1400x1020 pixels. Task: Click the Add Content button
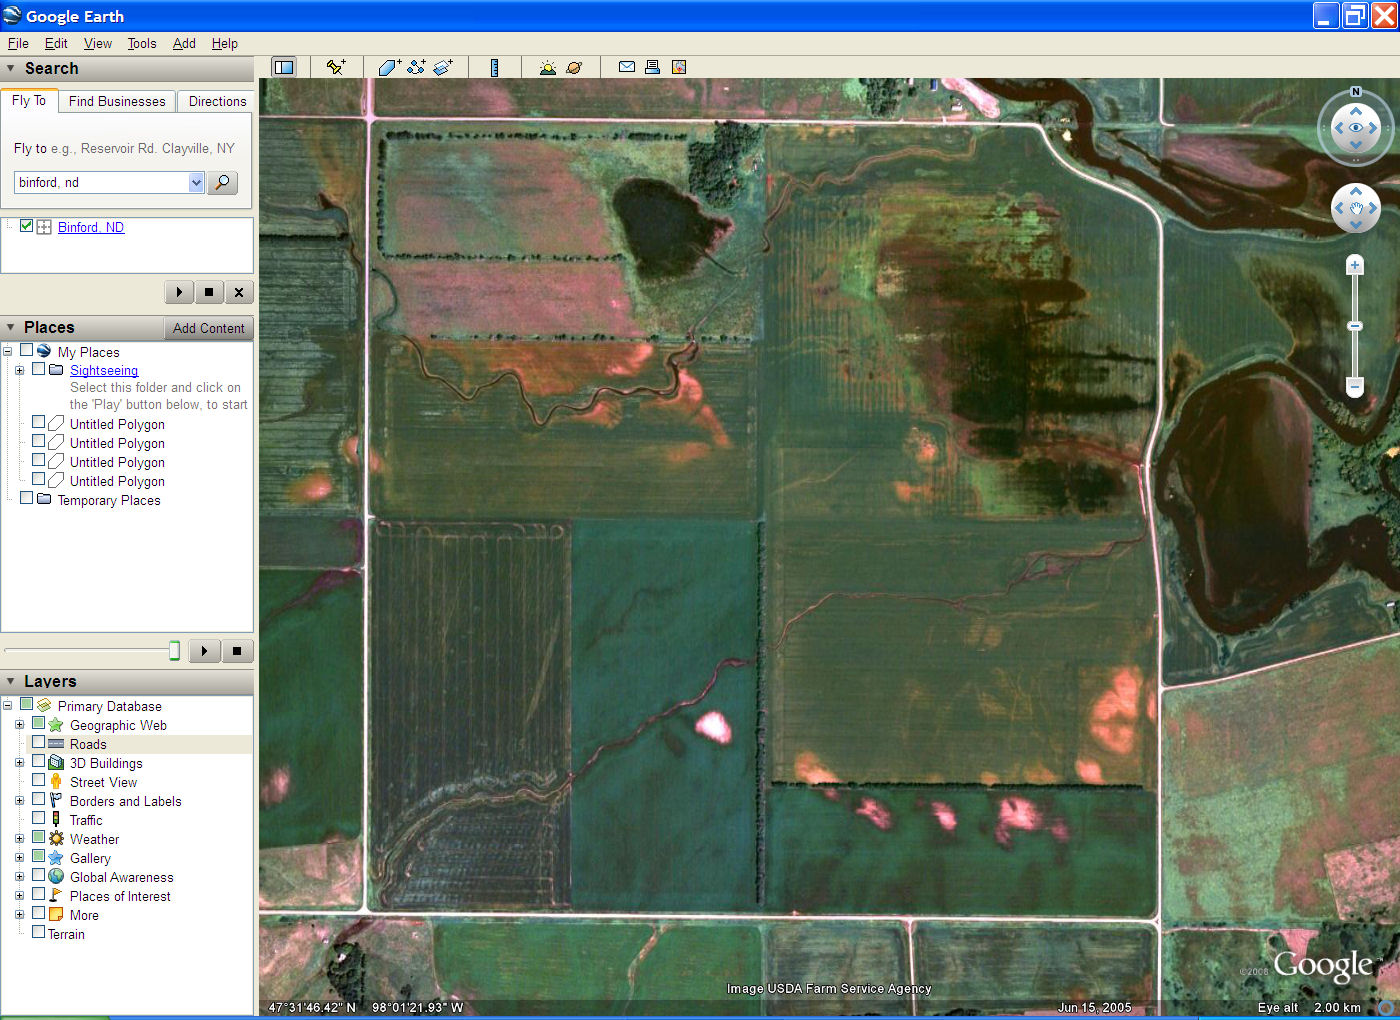tap(208, 328)
